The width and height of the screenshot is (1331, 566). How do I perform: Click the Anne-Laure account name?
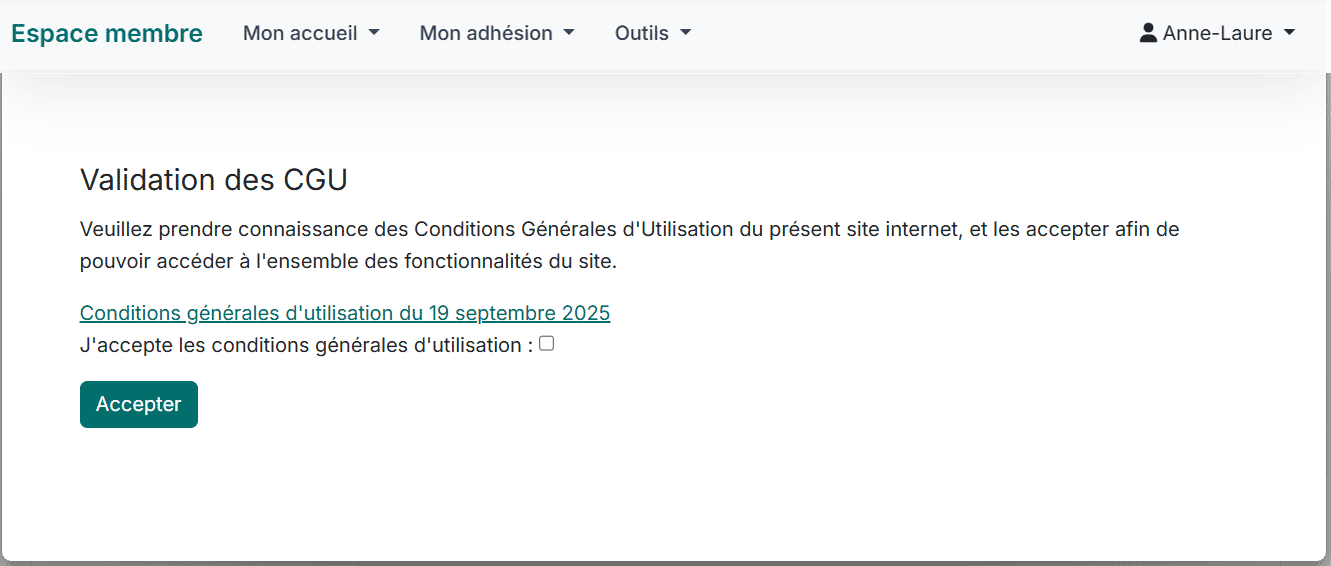click(1217, 33)
